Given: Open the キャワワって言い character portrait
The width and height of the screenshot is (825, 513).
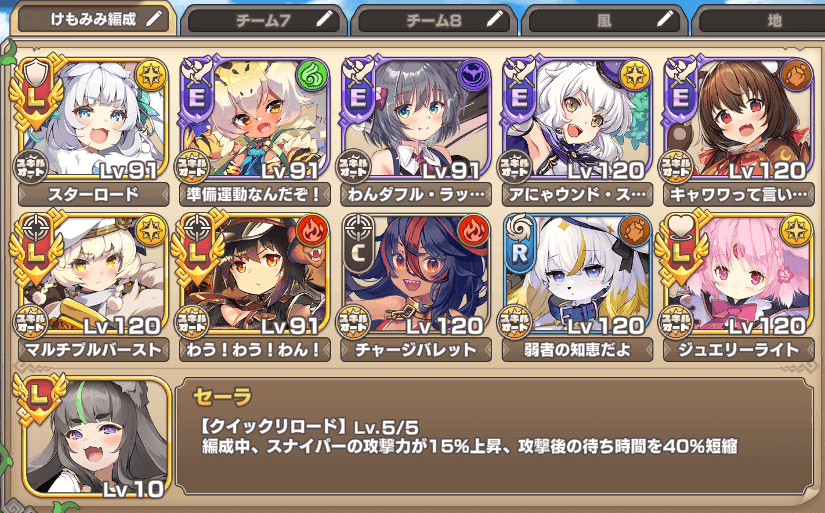Looking at the screenshot, I should pos(739,117).
